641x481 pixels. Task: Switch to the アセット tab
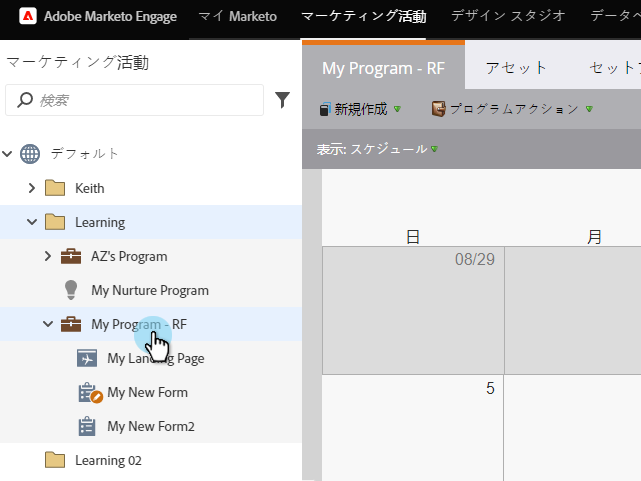click(x=516, y=68)
